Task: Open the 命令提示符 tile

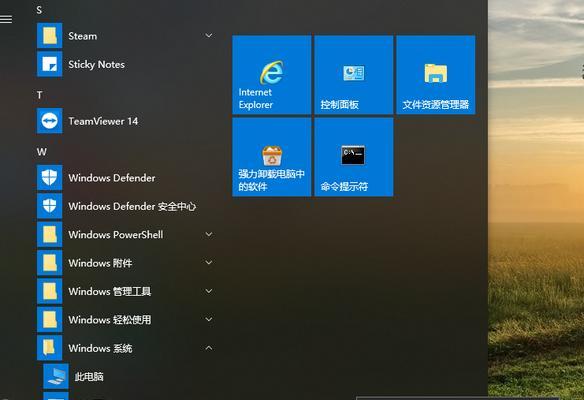Action: pyautogui.click(x=354, y=157)
